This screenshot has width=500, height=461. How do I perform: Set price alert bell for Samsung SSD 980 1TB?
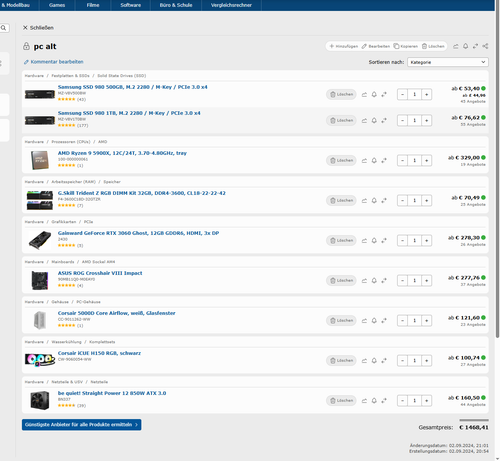click(x=374, y=121)
